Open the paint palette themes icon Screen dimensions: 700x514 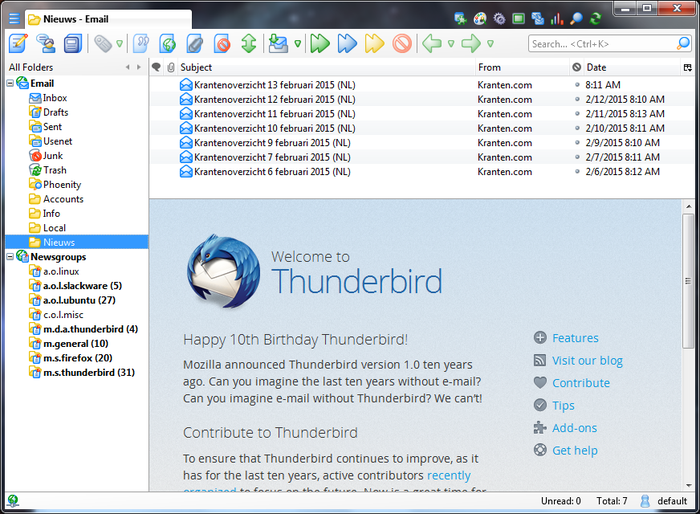click(480, 18)
